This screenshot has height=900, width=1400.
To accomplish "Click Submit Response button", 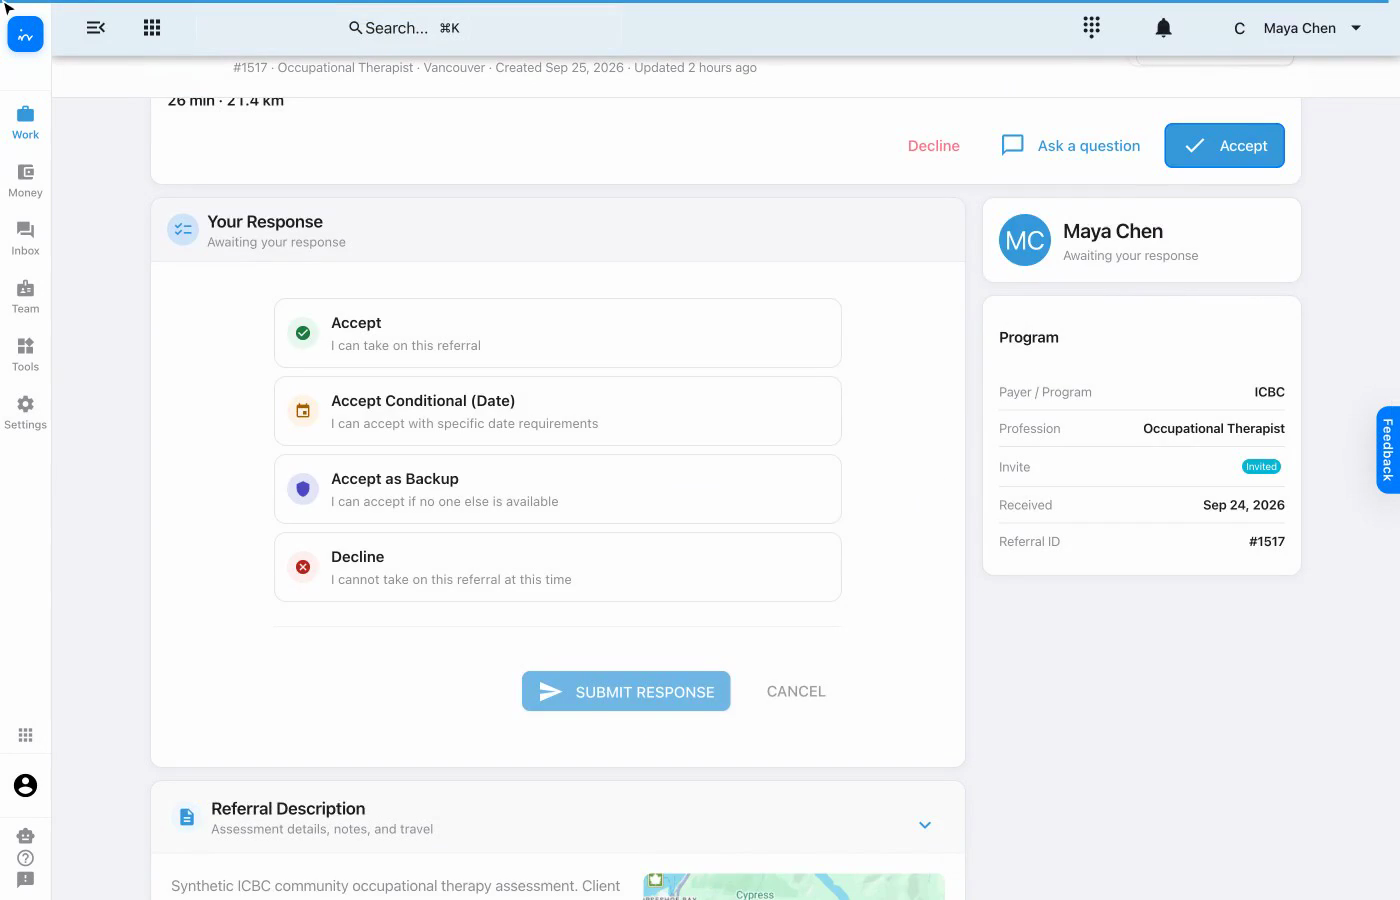I will coord(626,691).
